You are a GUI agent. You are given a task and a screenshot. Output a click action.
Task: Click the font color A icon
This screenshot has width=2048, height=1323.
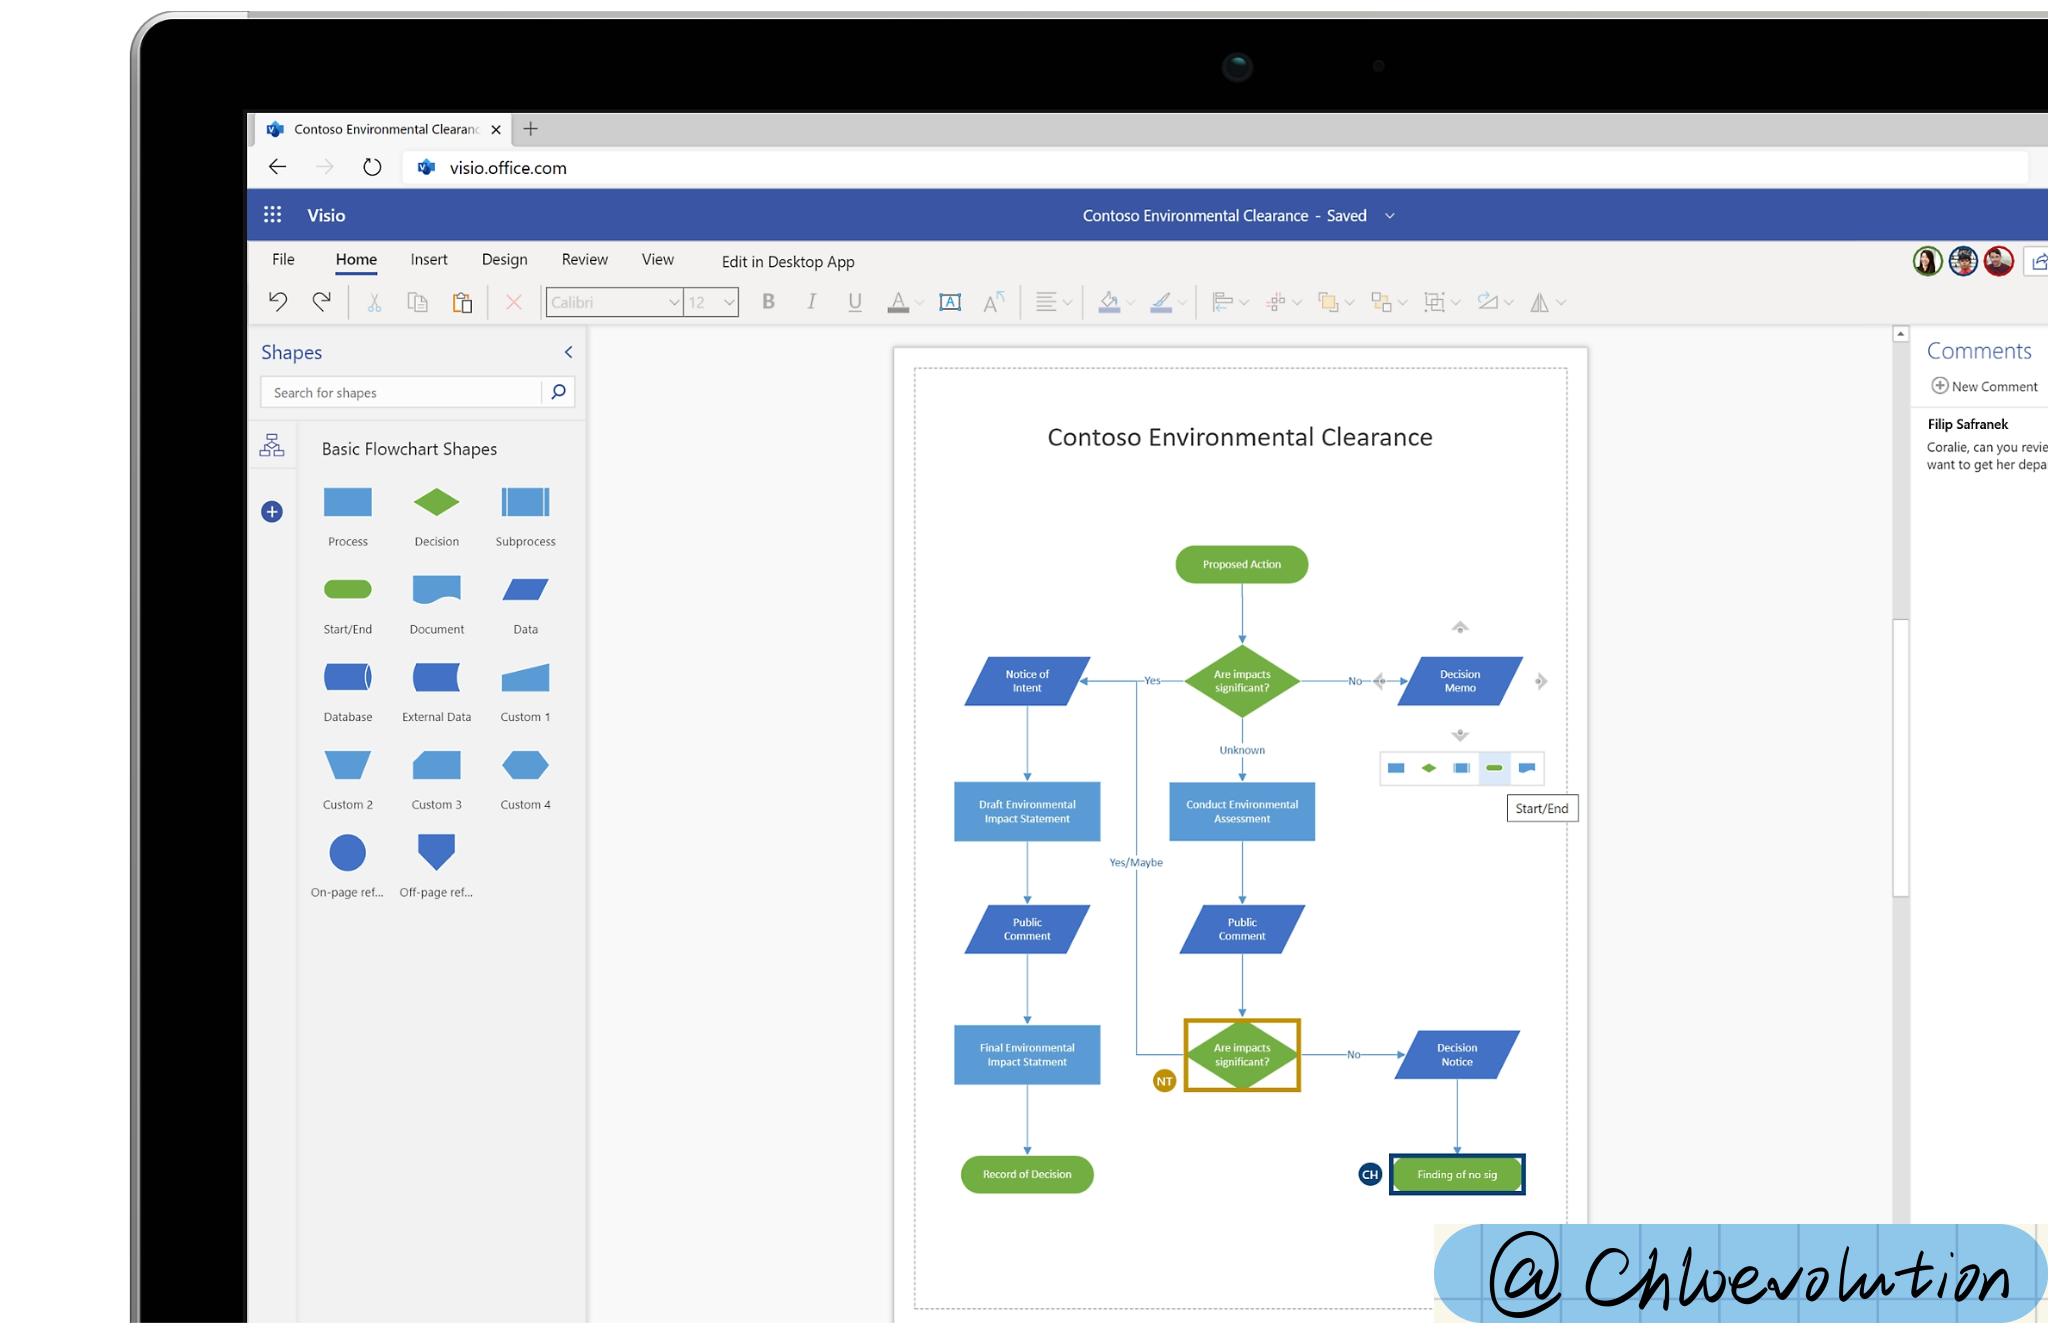[898, 302]
